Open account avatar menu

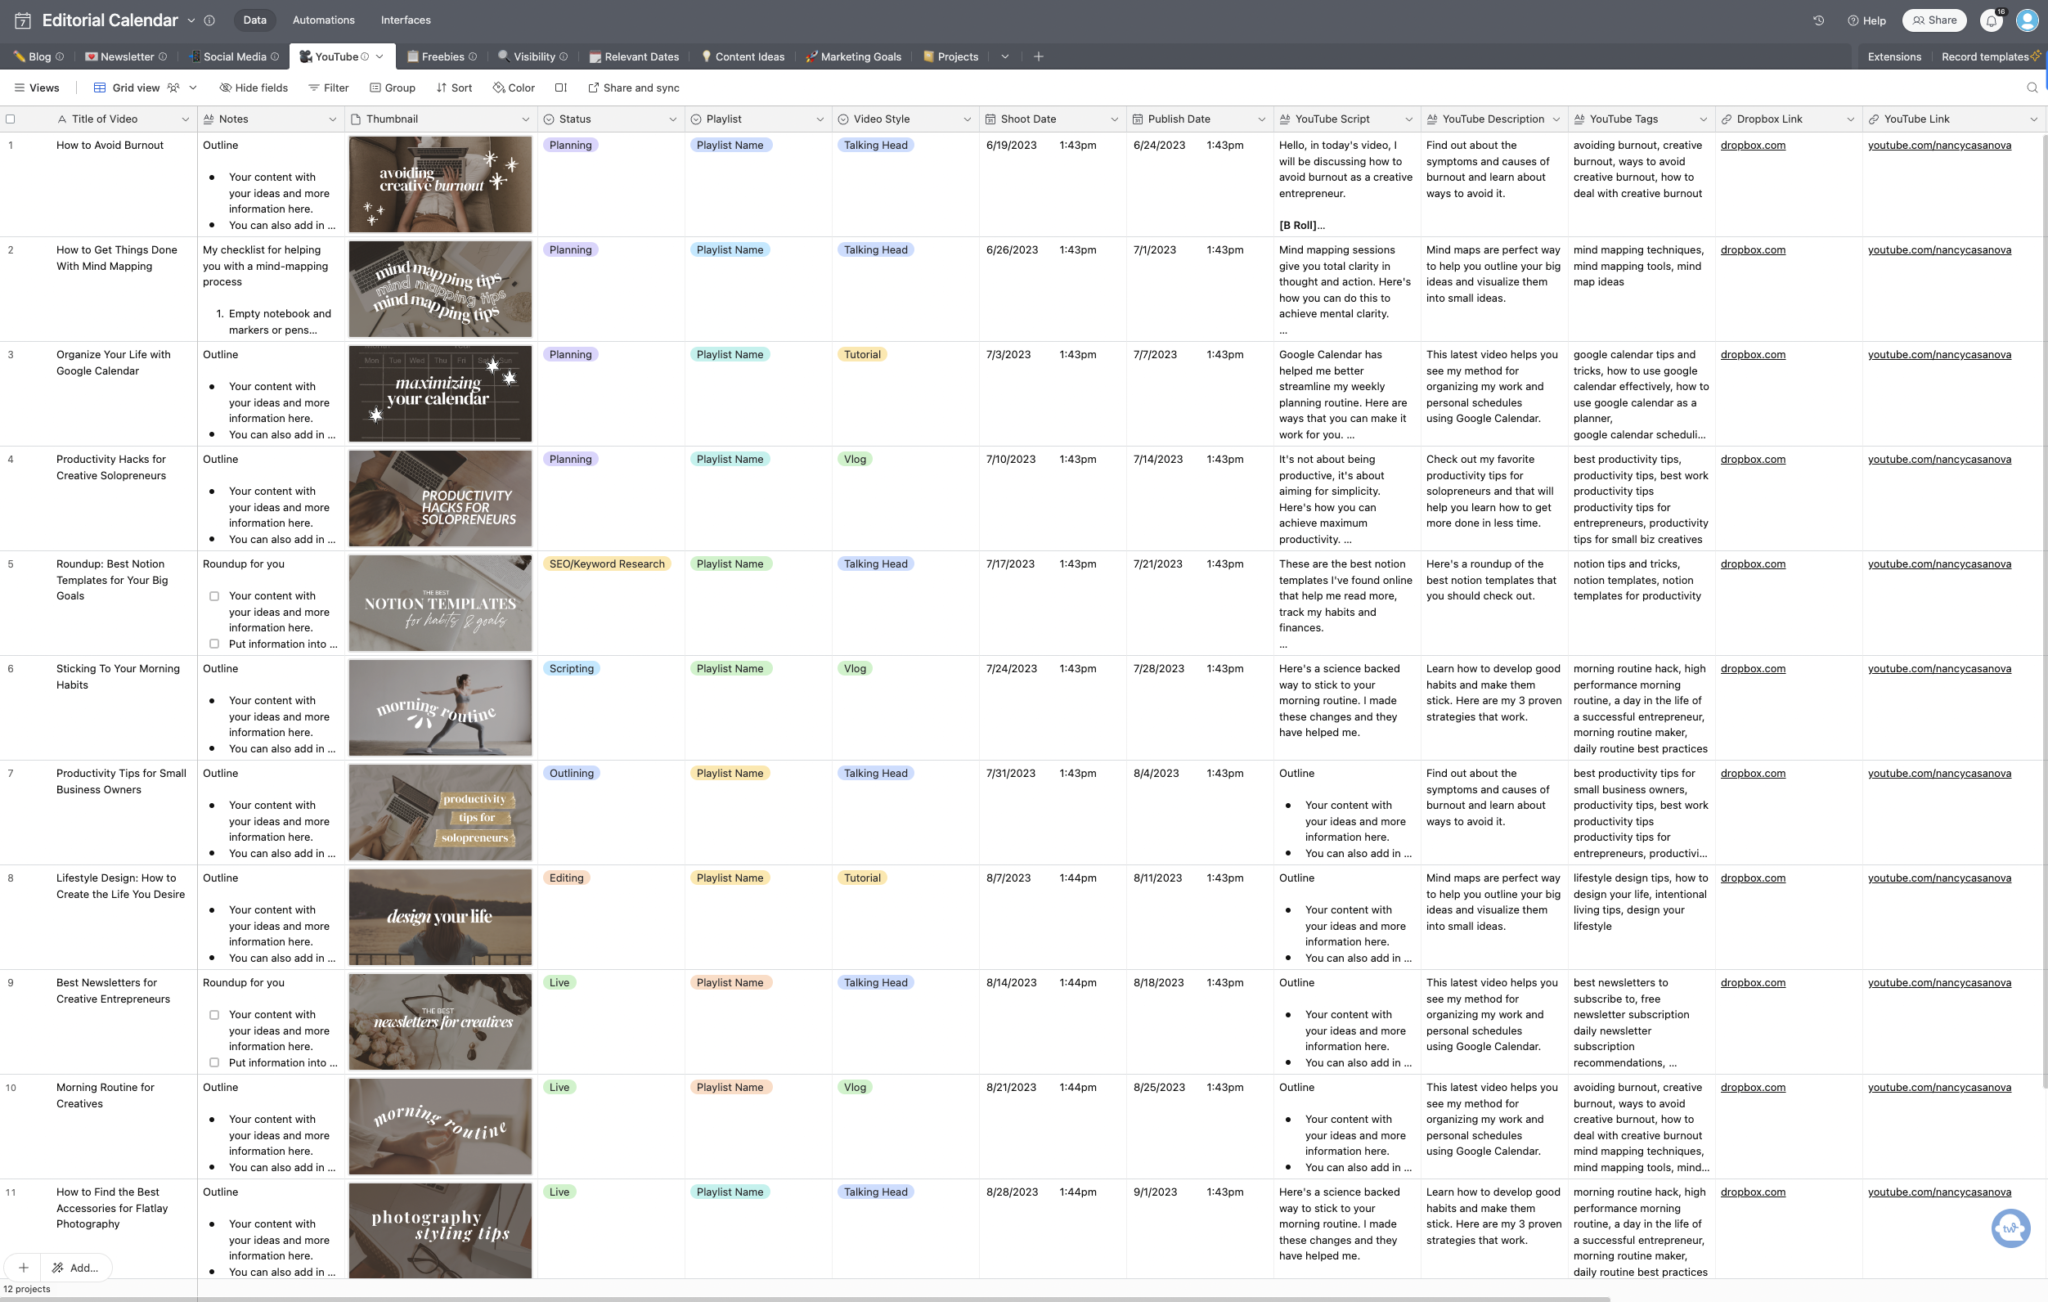2027,20
